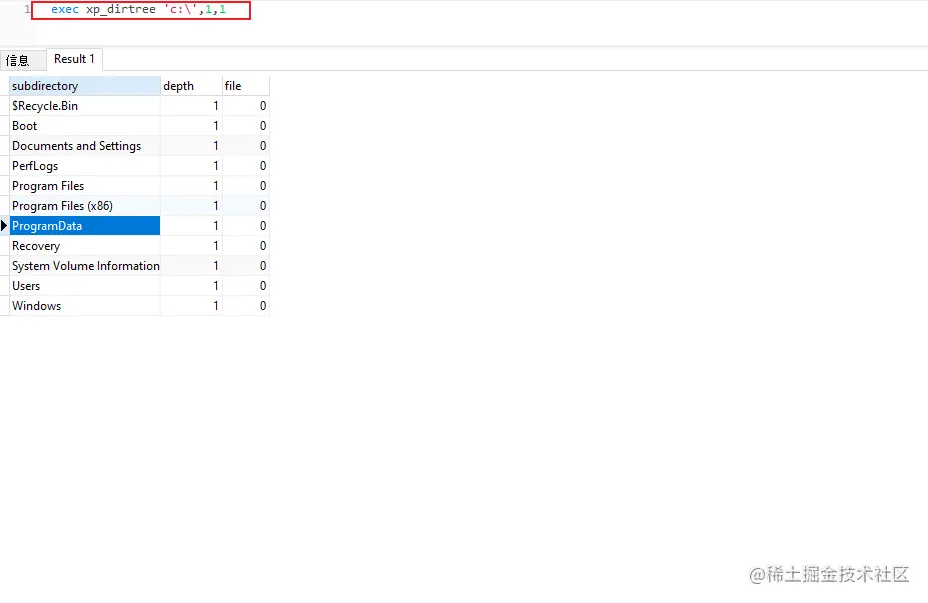928x603 pixels.
Task: Select the Program Files (x86) cell
Action: point(85,206)
